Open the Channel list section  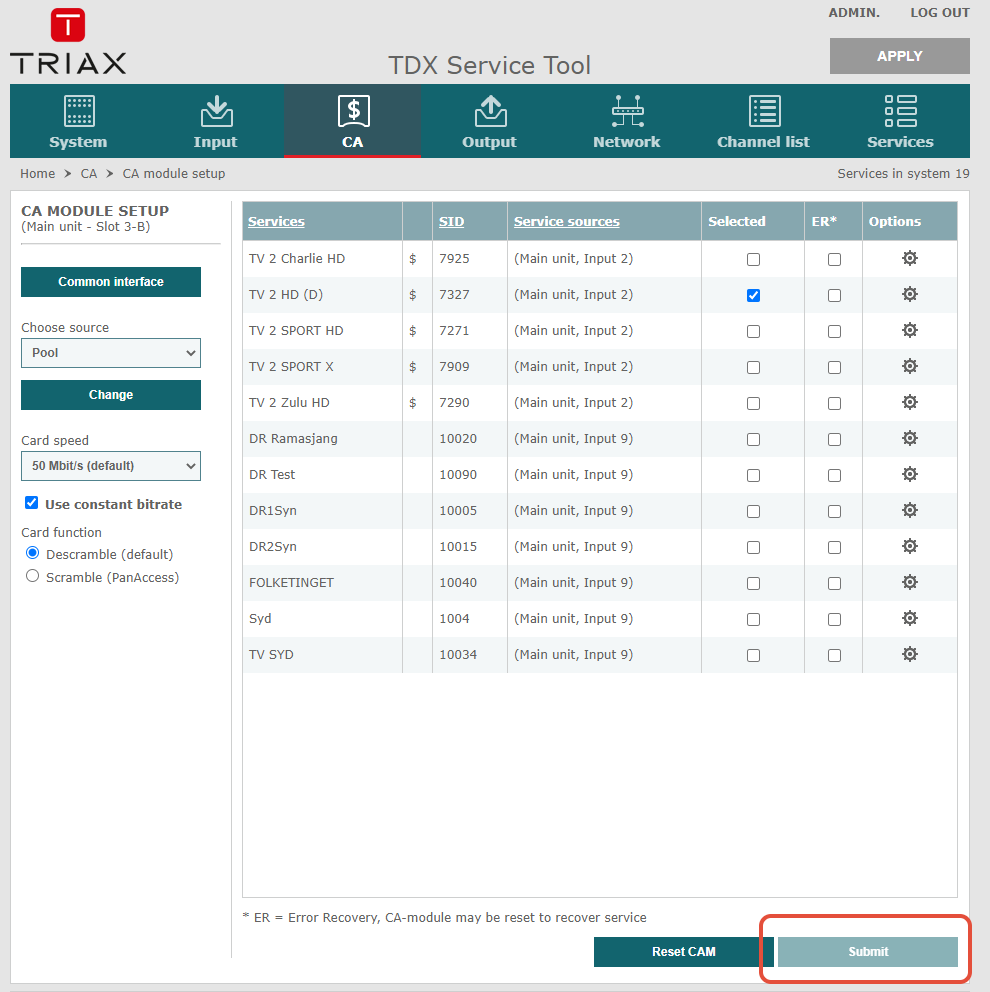764,121
